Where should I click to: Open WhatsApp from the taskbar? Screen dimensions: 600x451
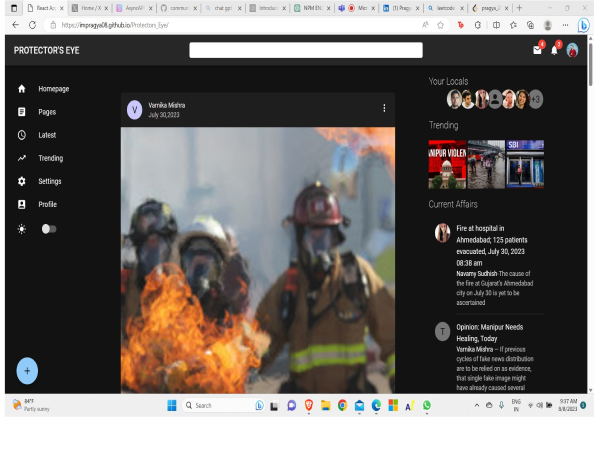(427, 405)
